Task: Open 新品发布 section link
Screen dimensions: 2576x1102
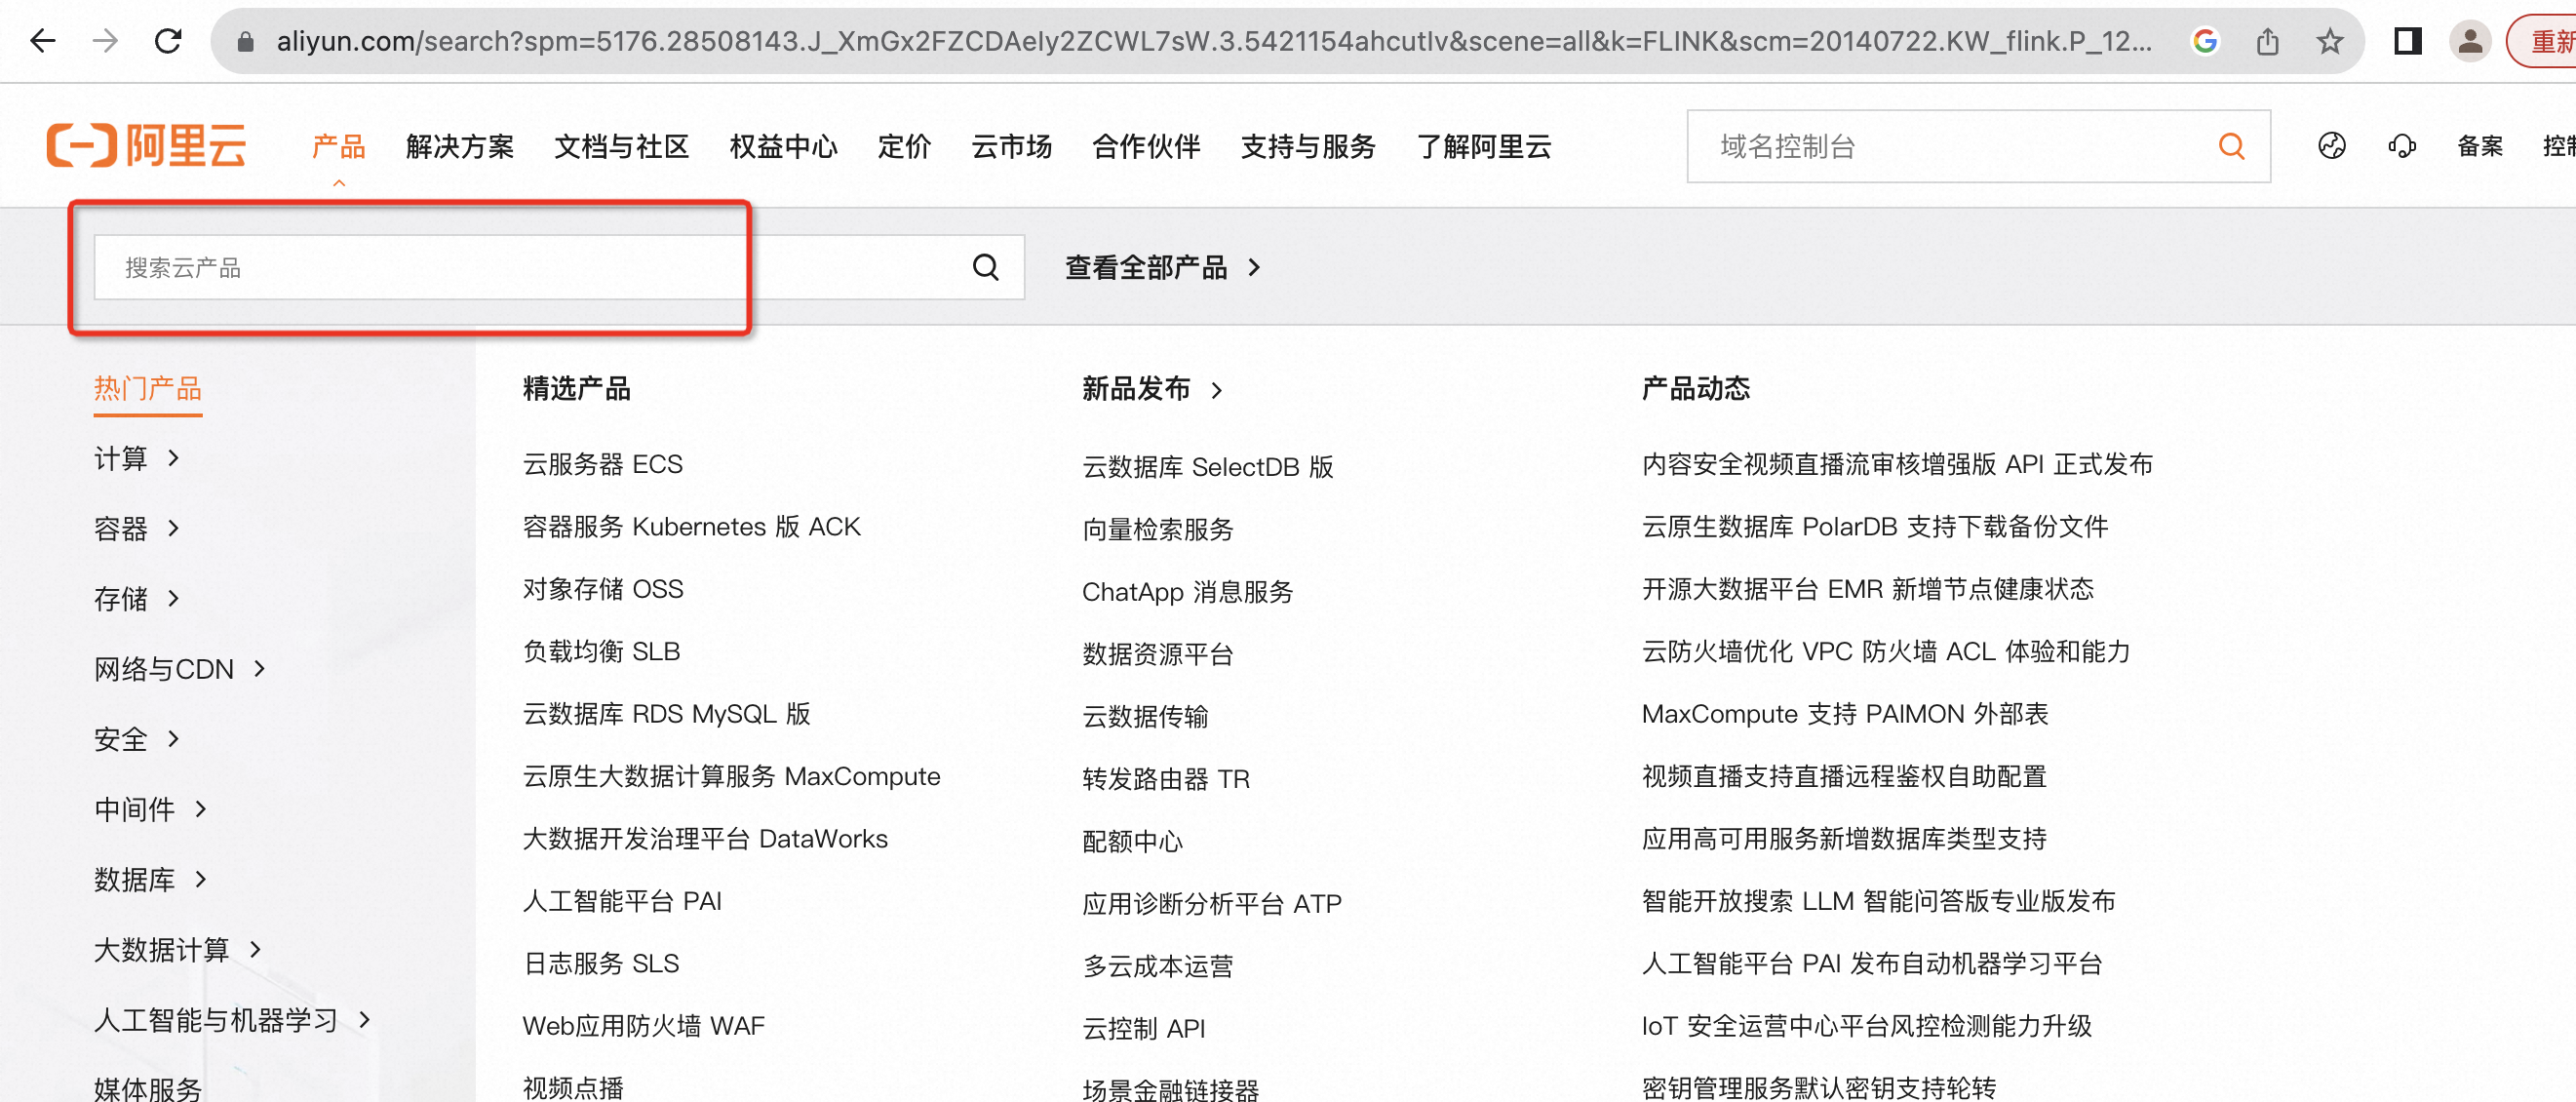Action: [x=1152, y=388]
